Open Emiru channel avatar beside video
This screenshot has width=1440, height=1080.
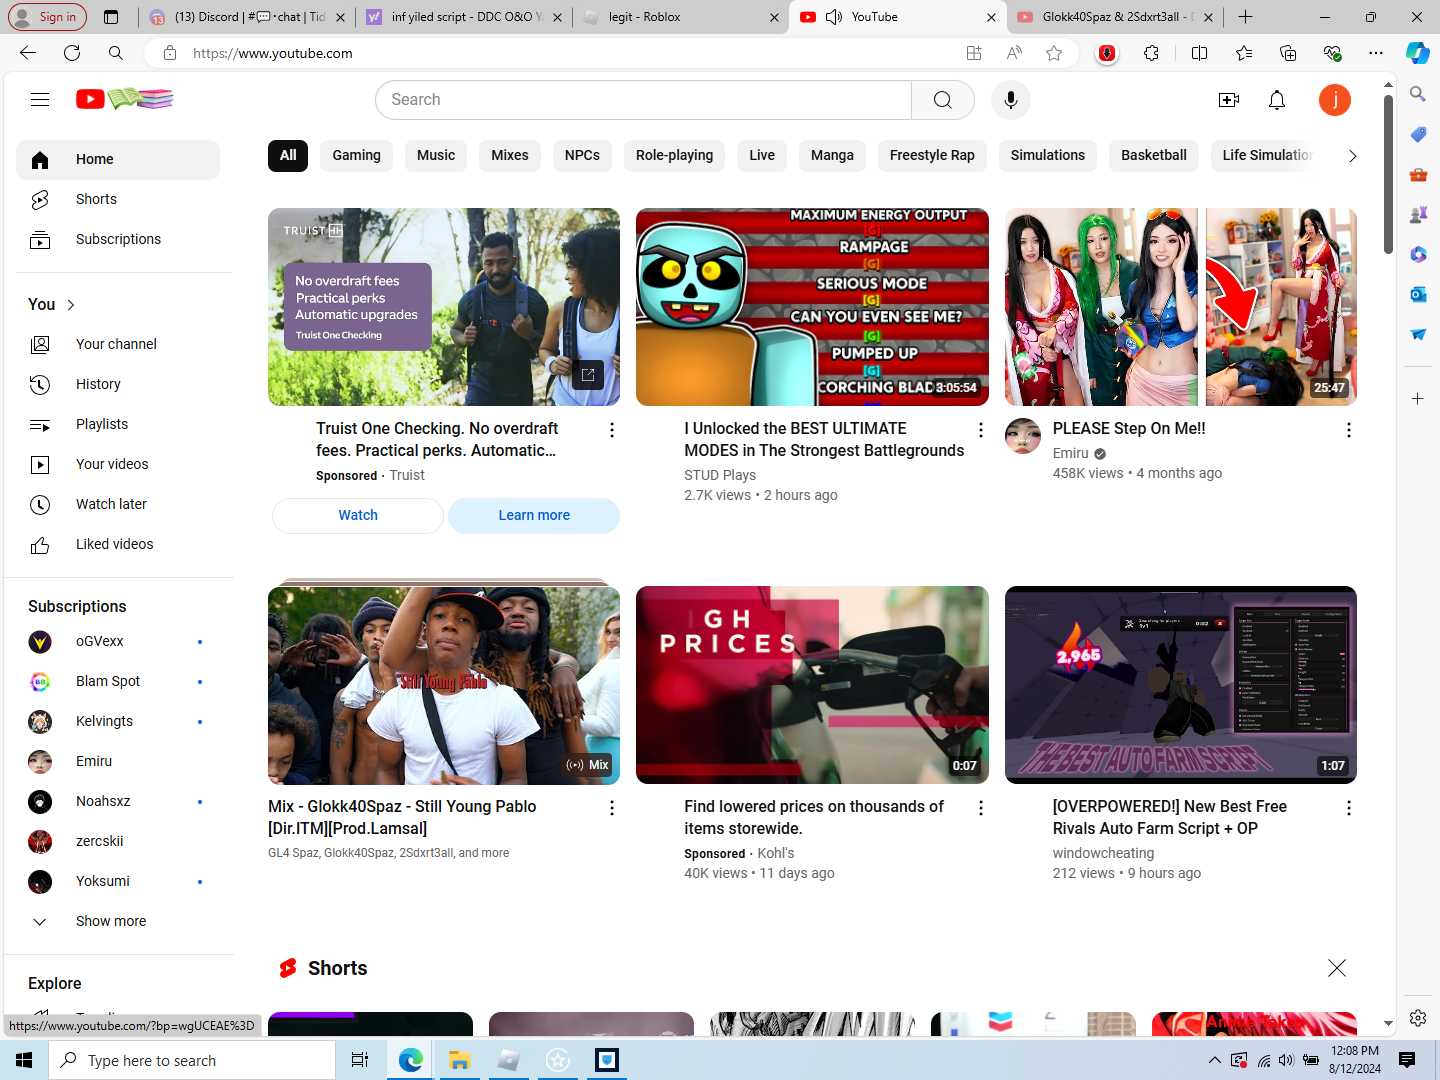(x=1023, y=436)
